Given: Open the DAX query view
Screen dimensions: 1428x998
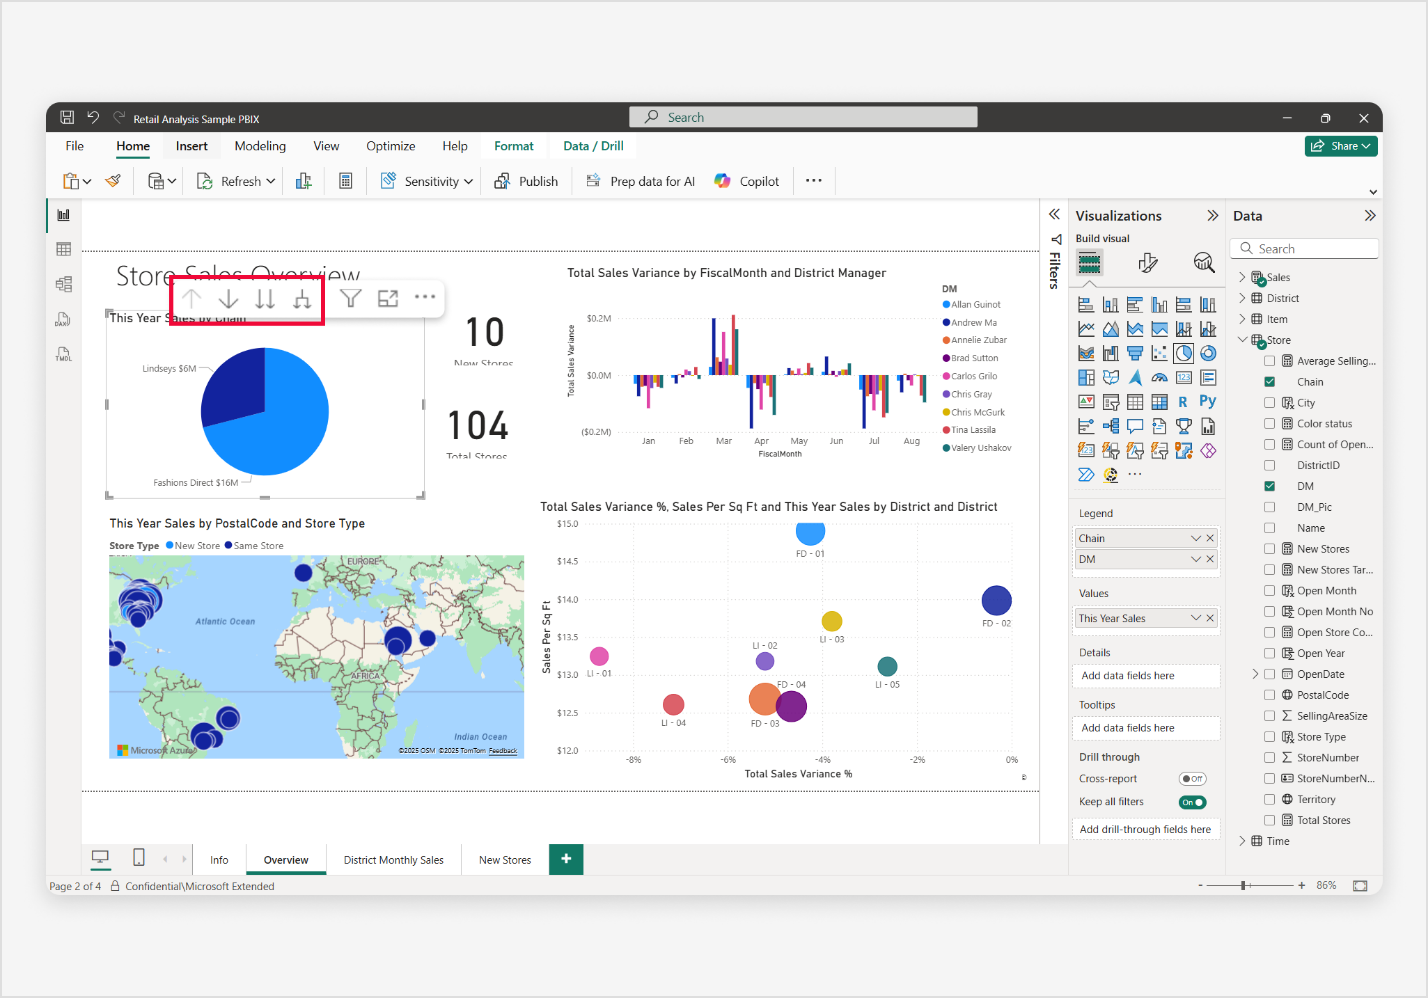Looking at the screenshot, I should tap(63, 320).
